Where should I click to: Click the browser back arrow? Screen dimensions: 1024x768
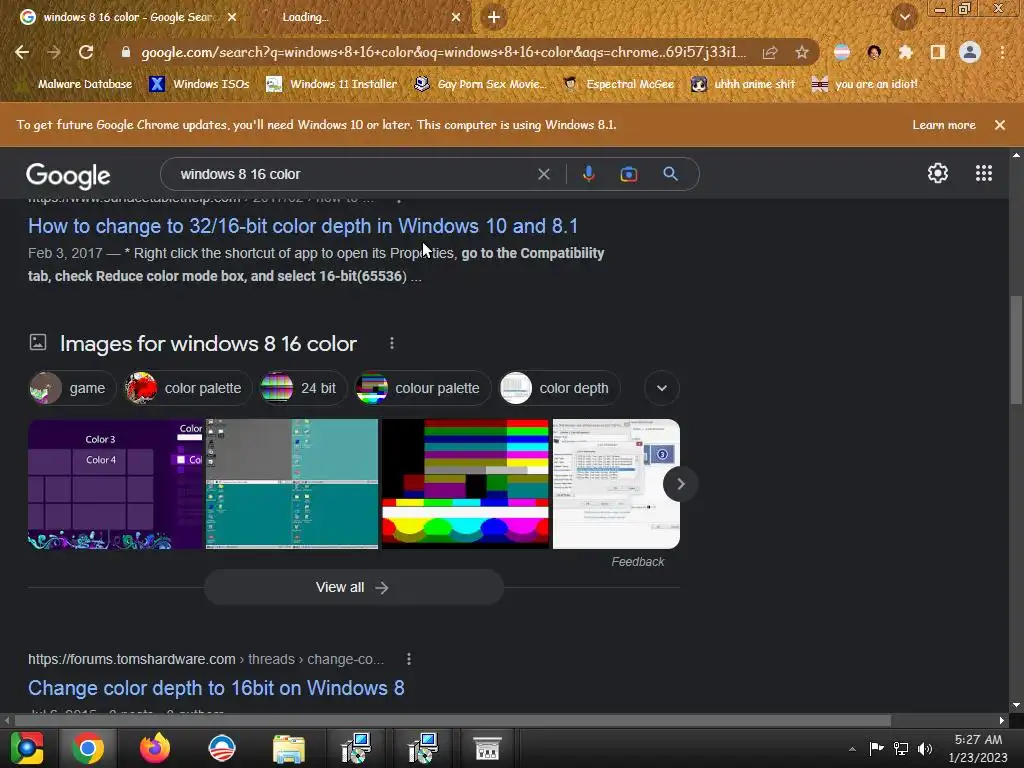(22, 52)
